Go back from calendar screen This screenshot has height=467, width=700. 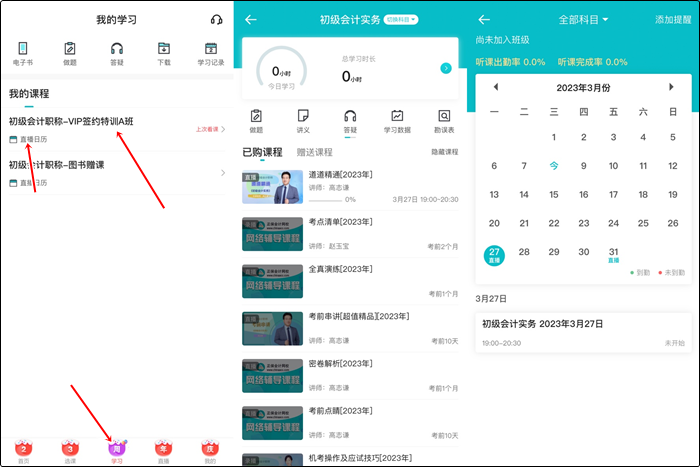tap(484, 19)
